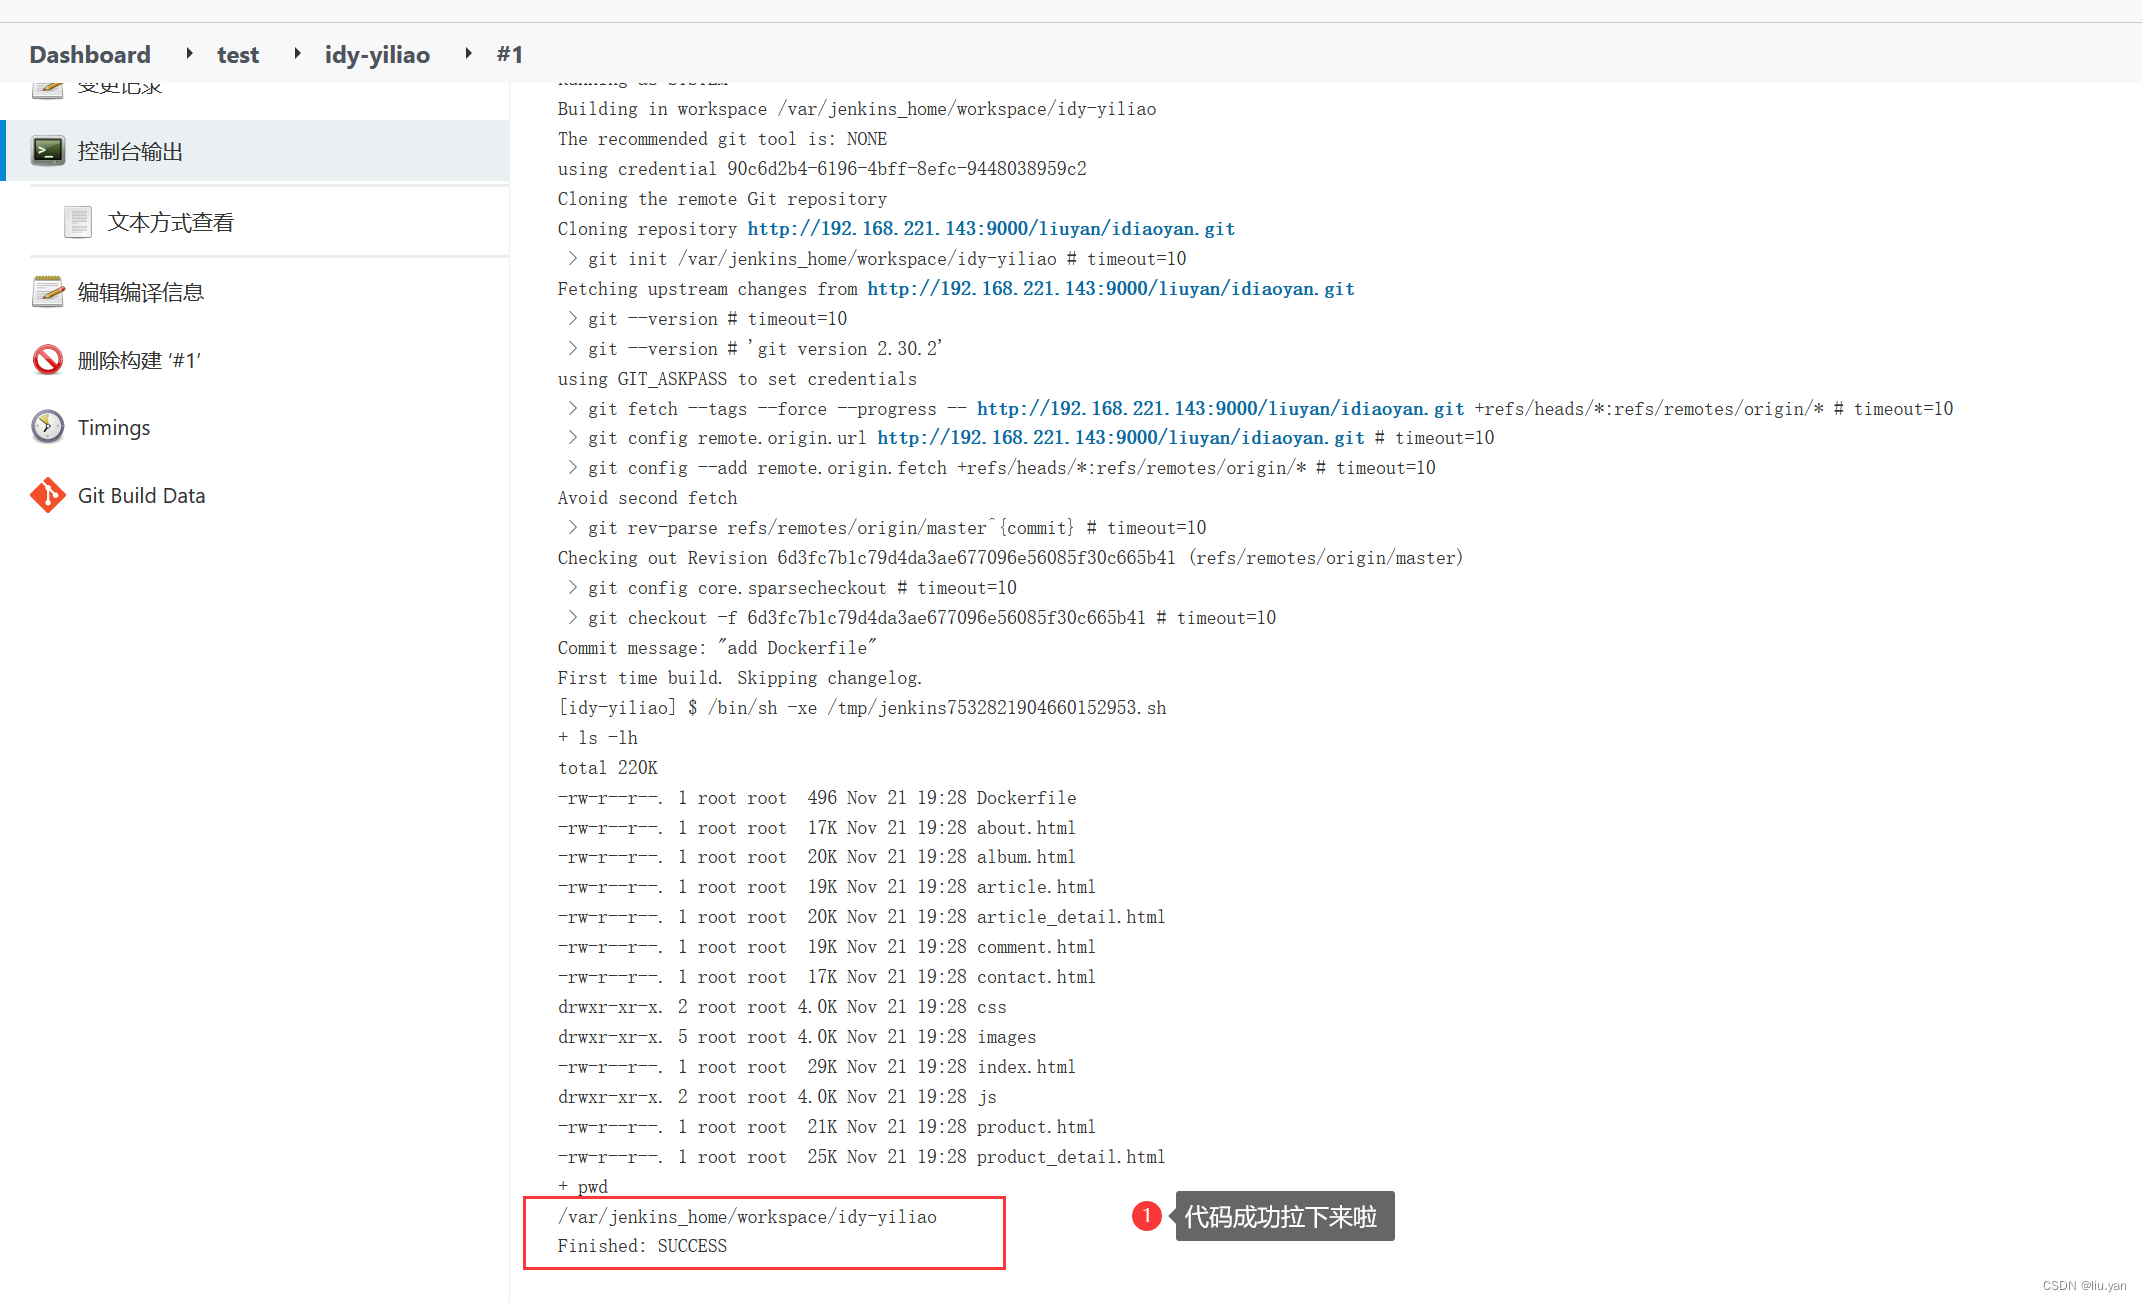Open the #1 build breadcrumb
2142x1302 pixels.
[509, 54]
